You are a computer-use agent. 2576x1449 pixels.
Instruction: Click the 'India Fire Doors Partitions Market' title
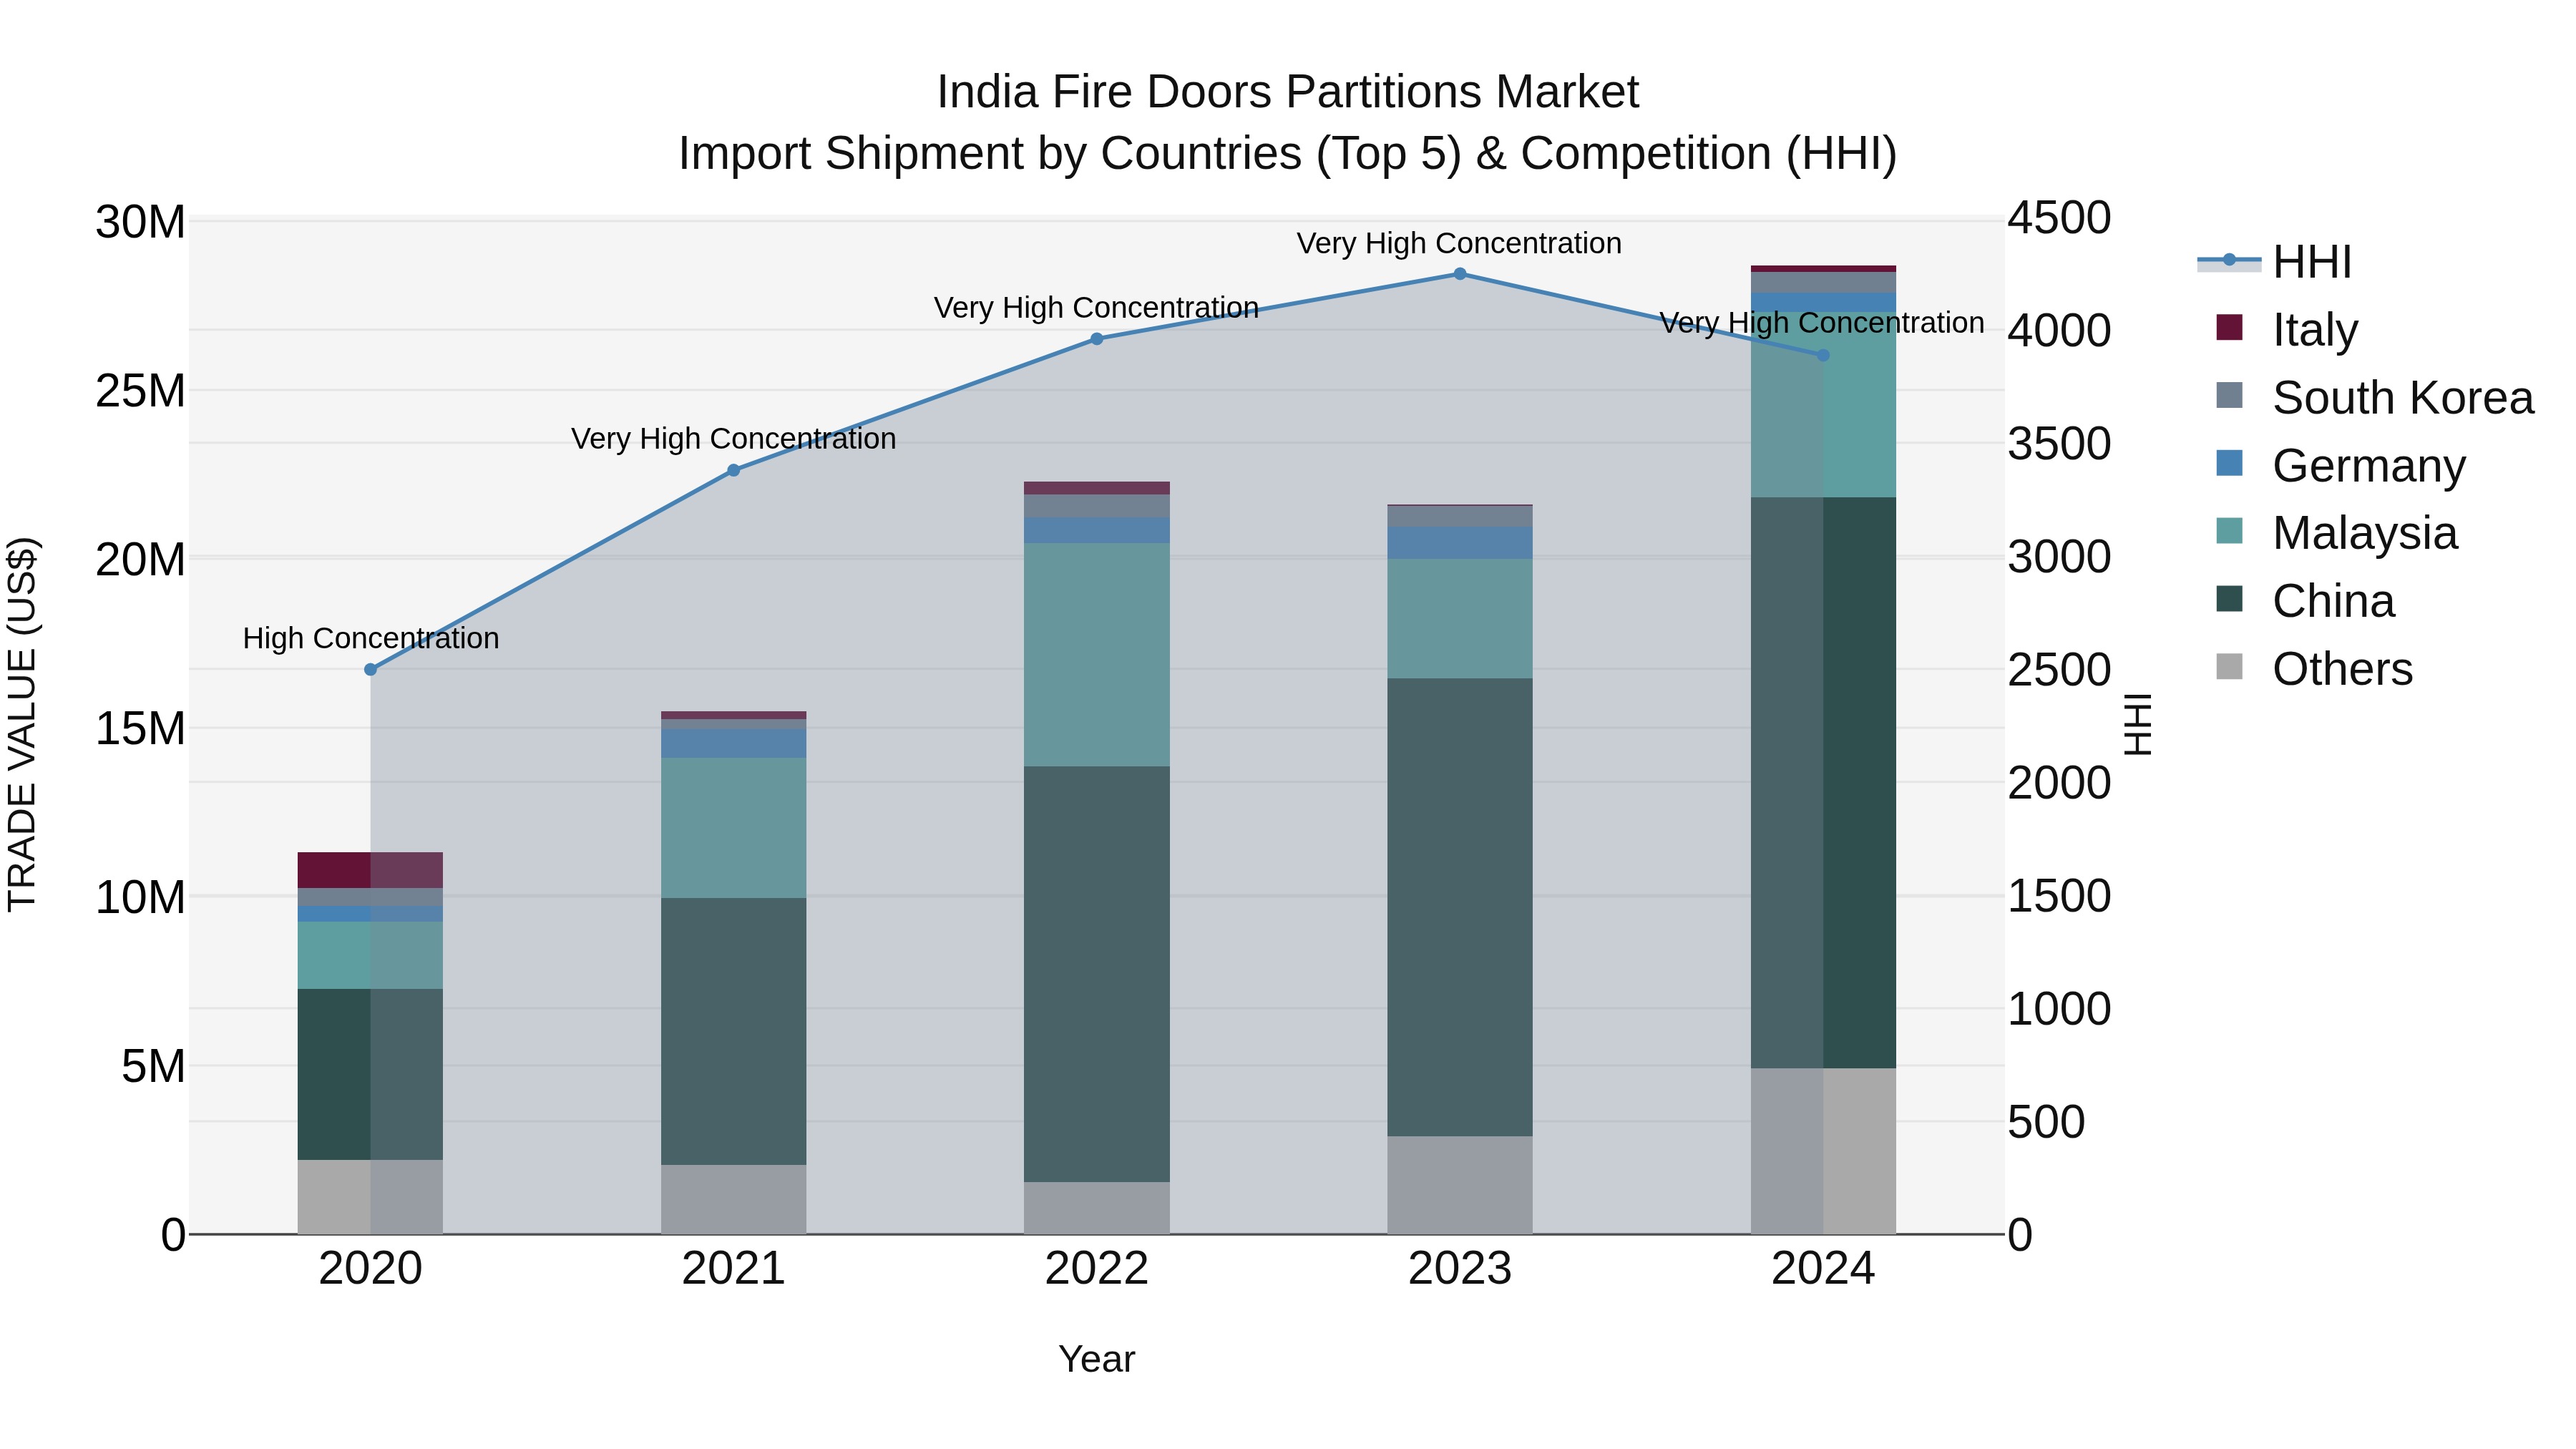pyautogui.click(x=1287, y=92)
